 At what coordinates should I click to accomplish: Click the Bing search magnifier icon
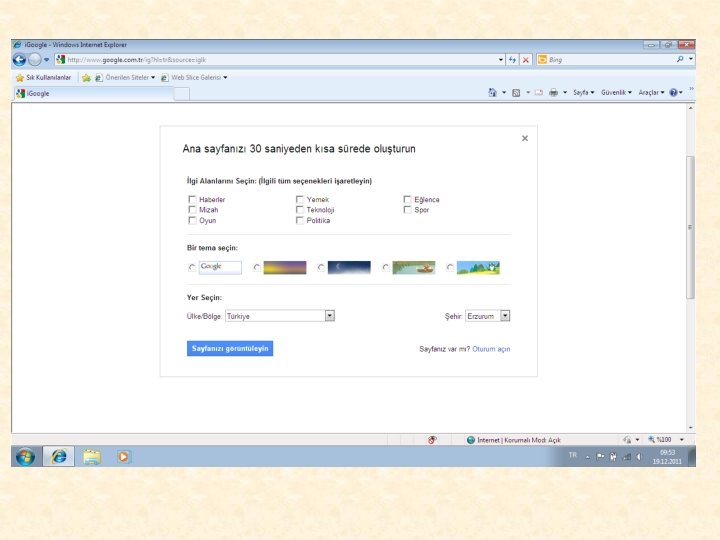[x=680, y=59]
